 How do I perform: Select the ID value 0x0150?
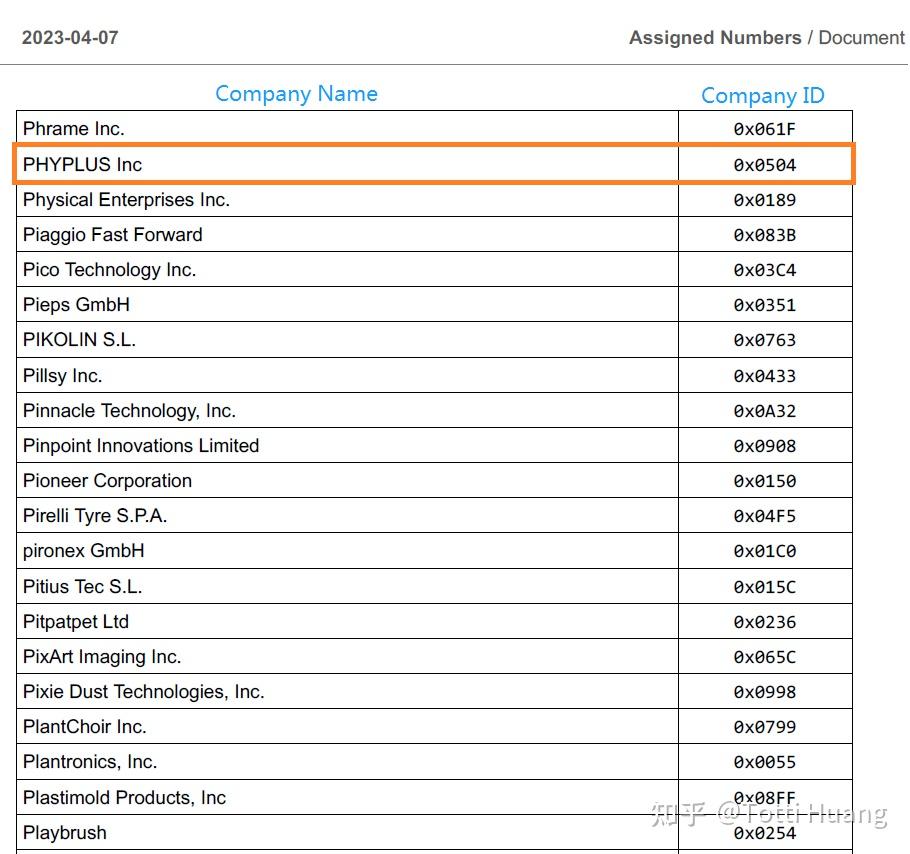click(764, 481)
